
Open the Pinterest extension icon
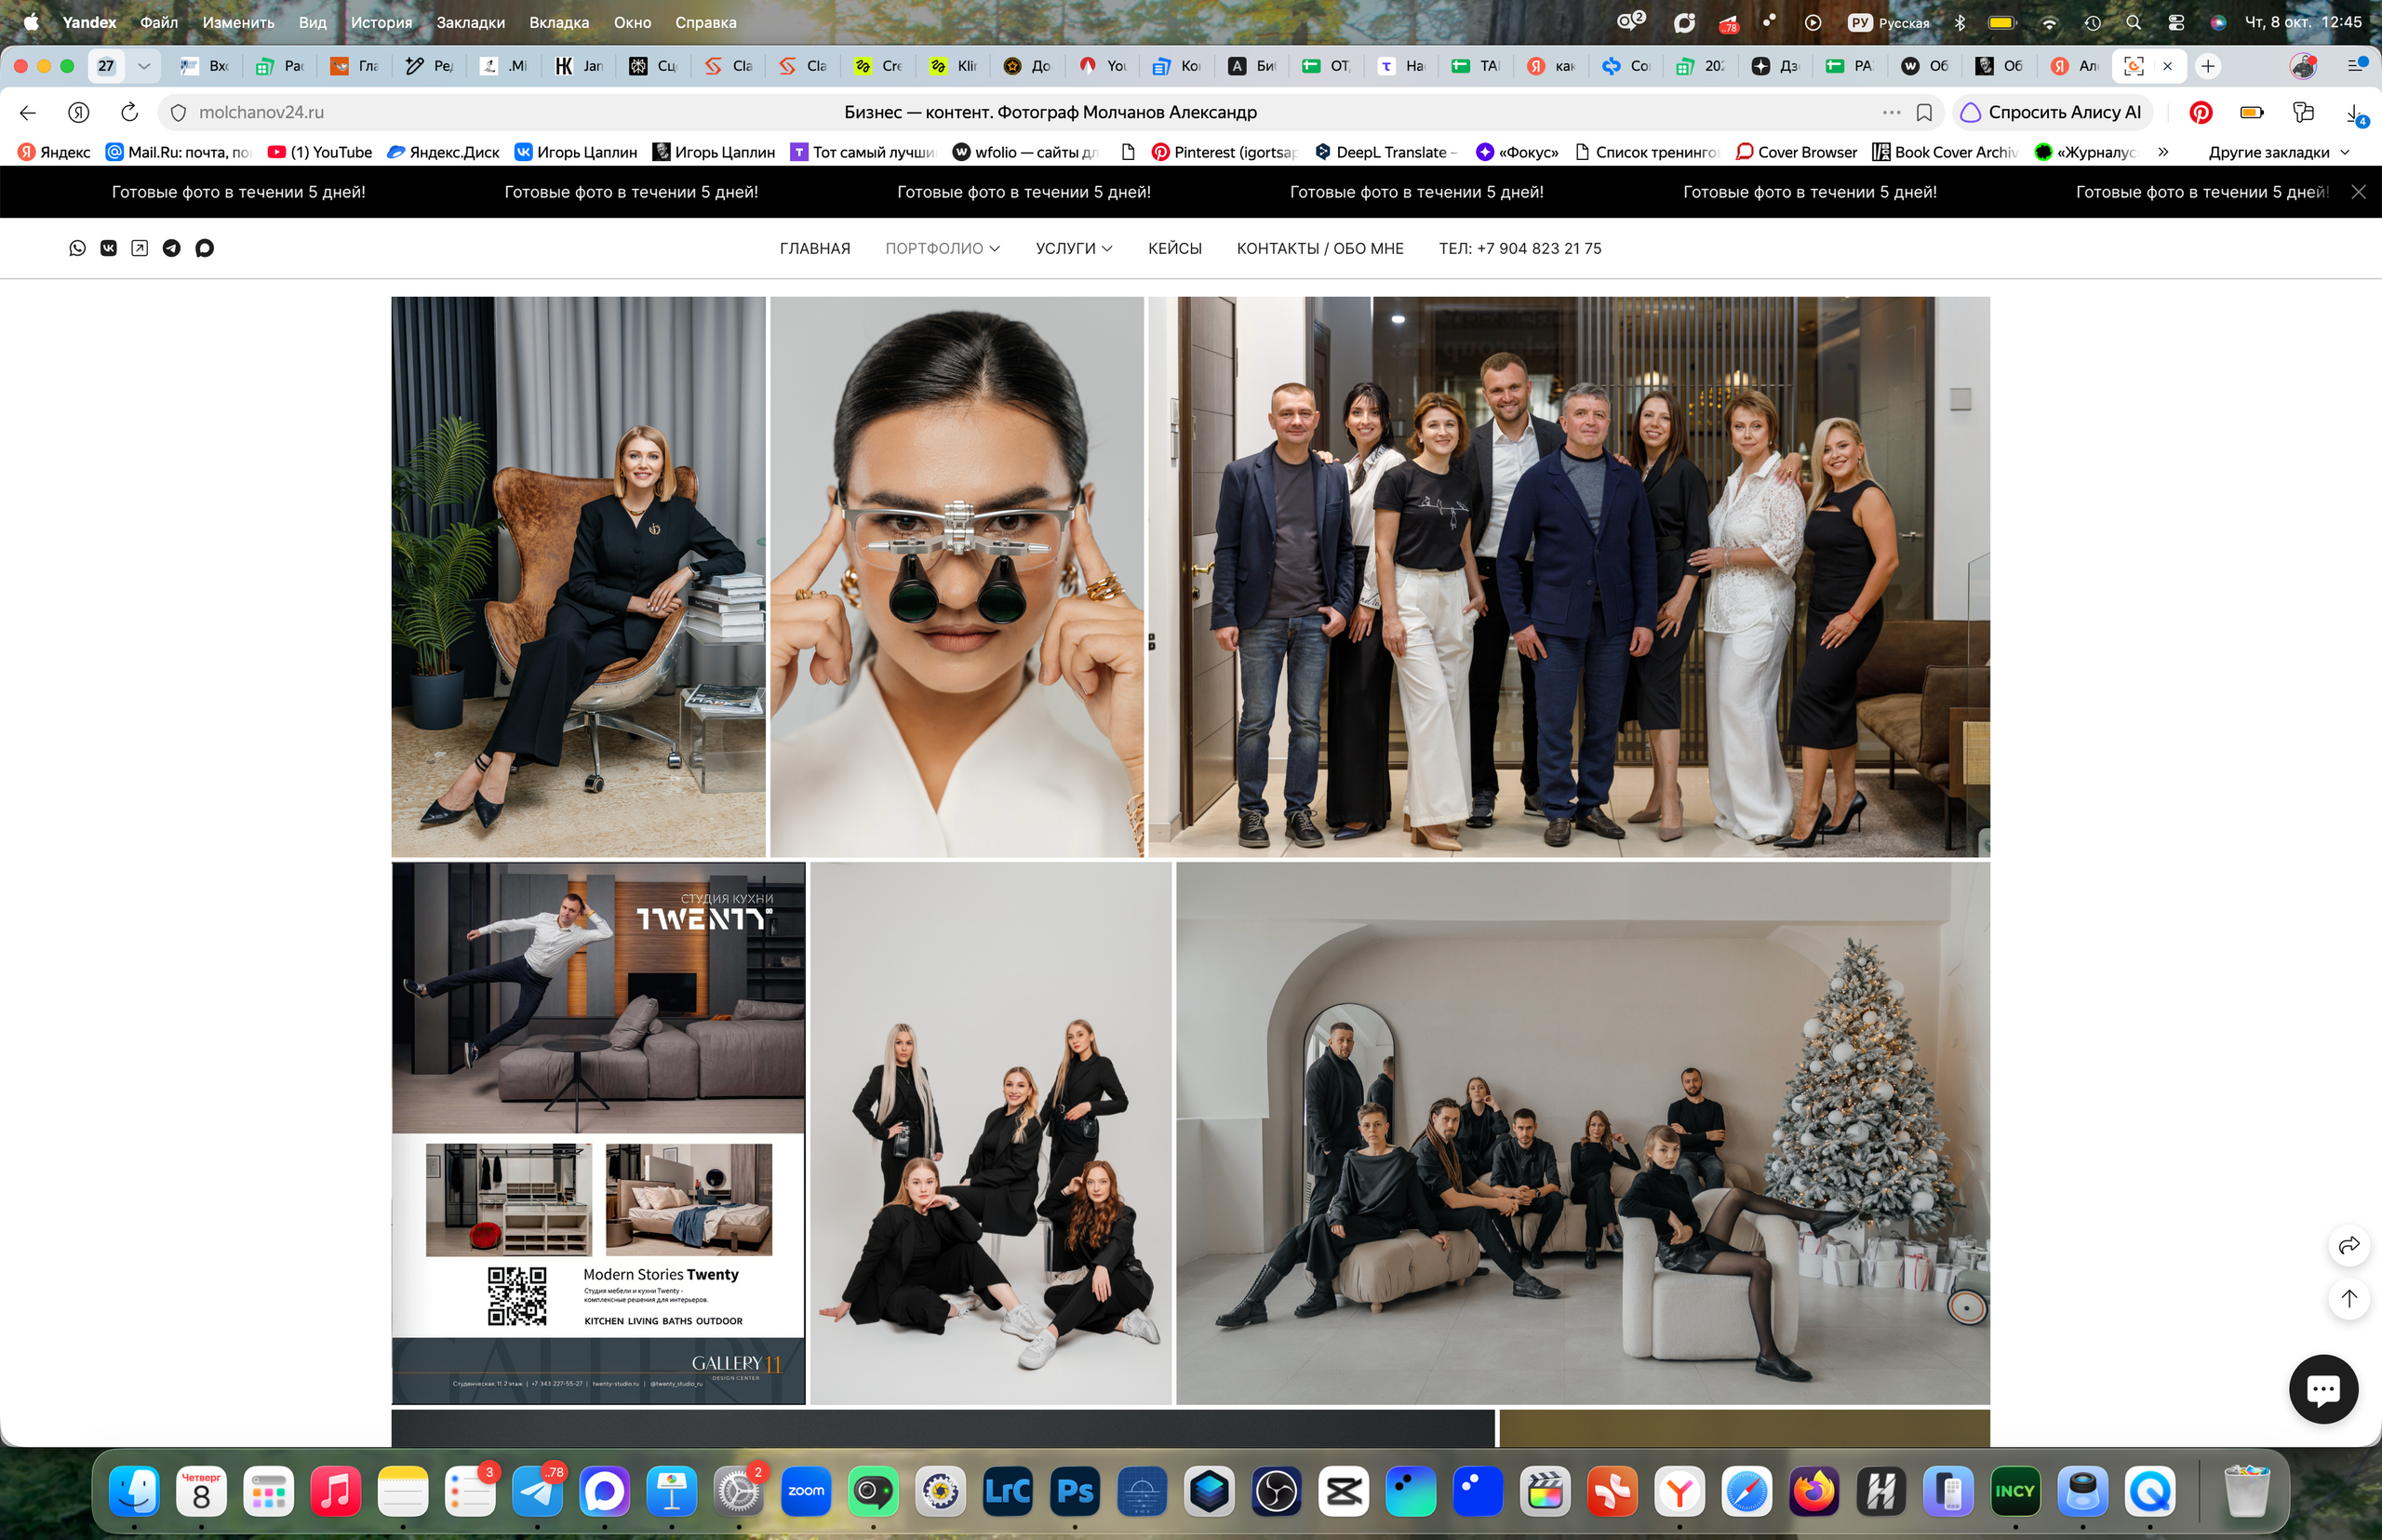click(2201, 112)
